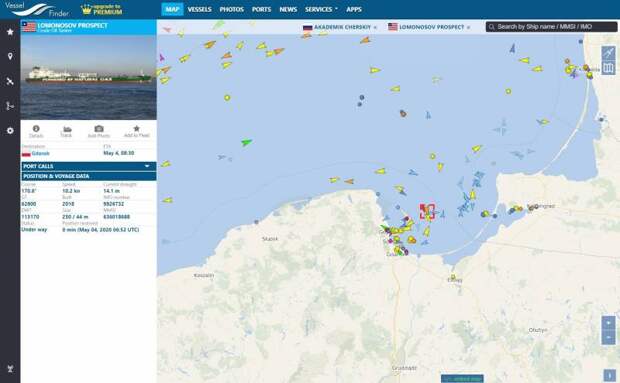Screen dimensions: 620x383
Task: Open Gdansk destination link
Action: [x=40, y=153]
